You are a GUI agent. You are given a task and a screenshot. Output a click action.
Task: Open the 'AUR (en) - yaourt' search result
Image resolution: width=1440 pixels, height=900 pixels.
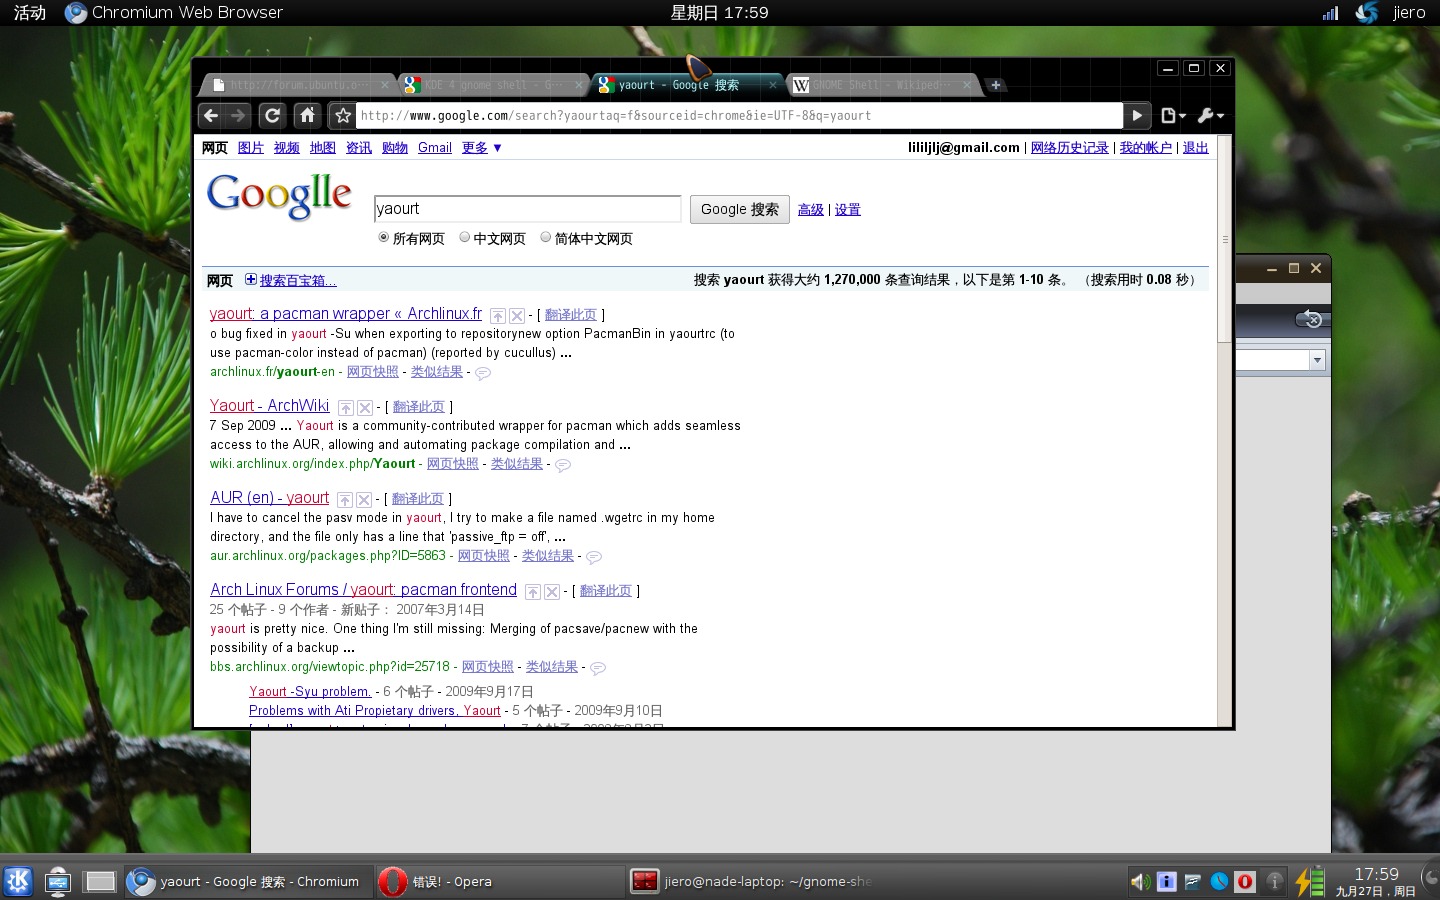270,498
